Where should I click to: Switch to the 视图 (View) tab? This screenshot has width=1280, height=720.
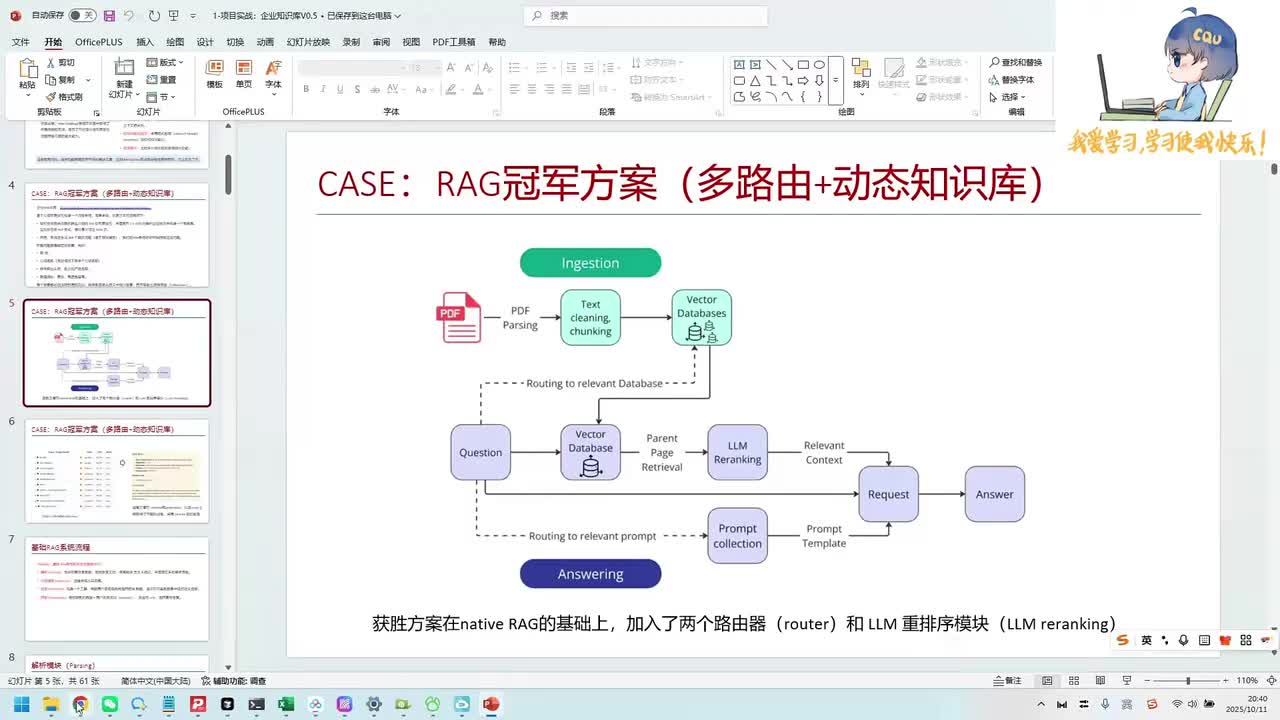(411, 42)
